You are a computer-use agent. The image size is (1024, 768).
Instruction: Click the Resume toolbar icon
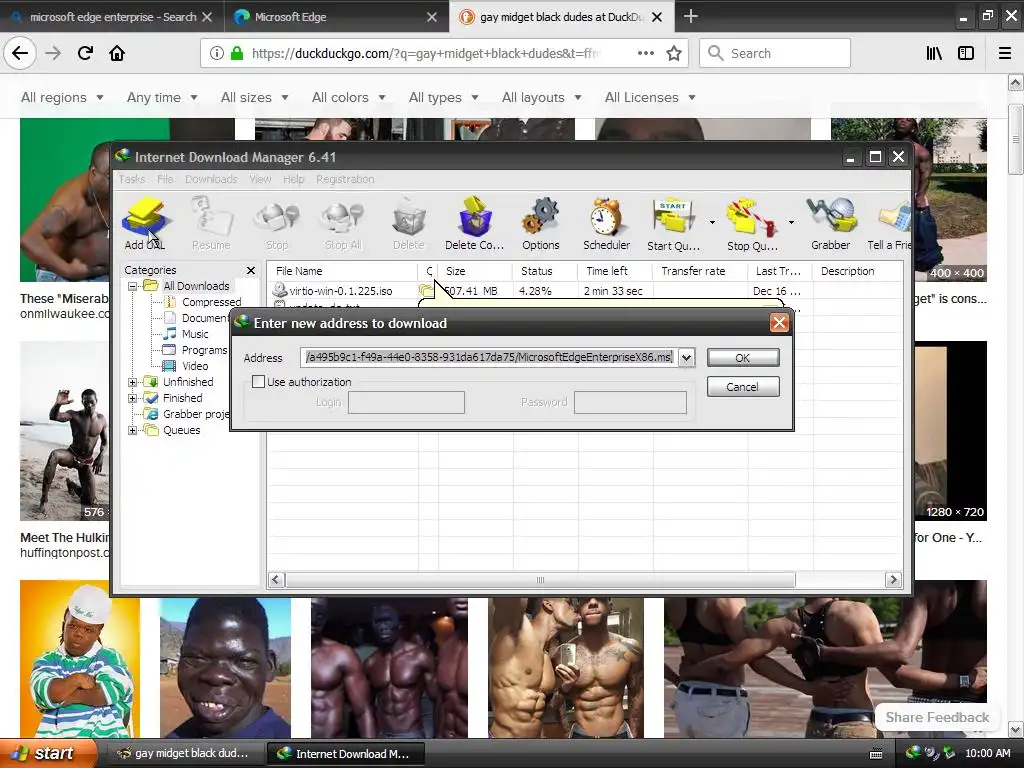click(211, 223)
